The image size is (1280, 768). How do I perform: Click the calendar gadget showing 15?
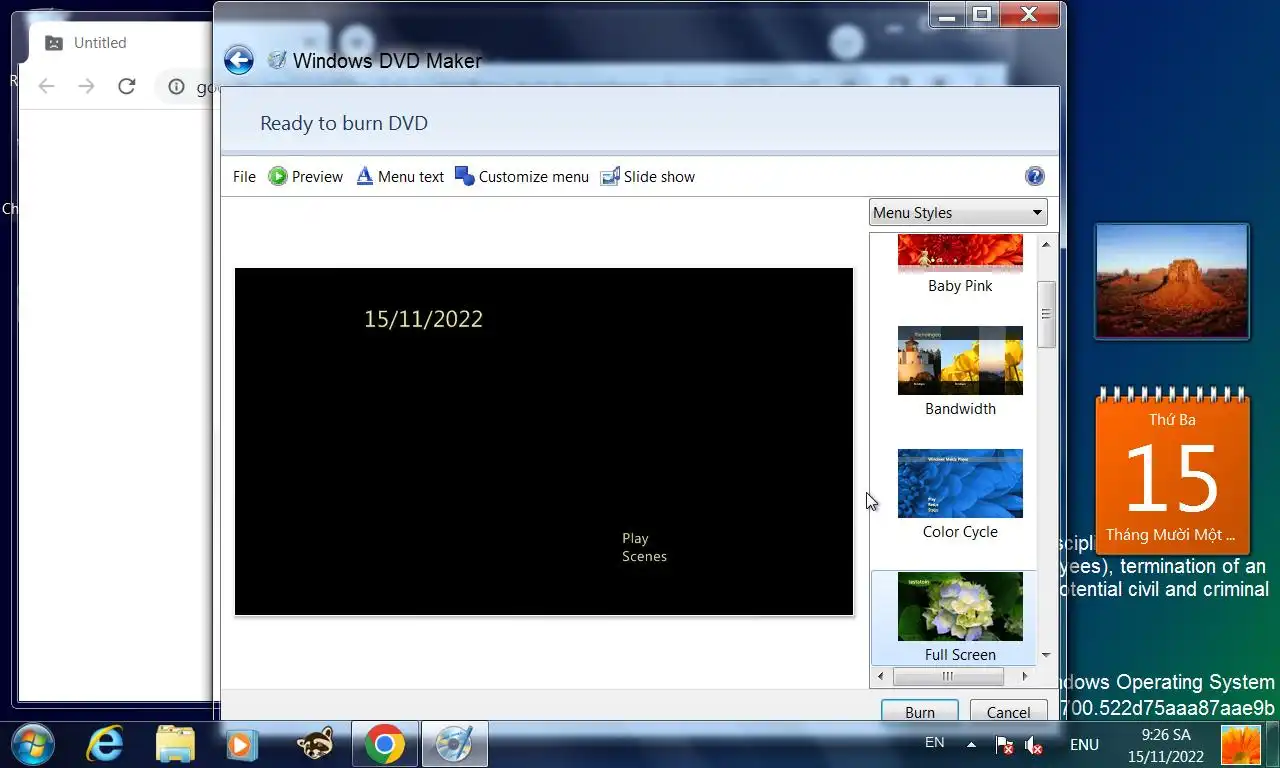(x=1171, y=469)
